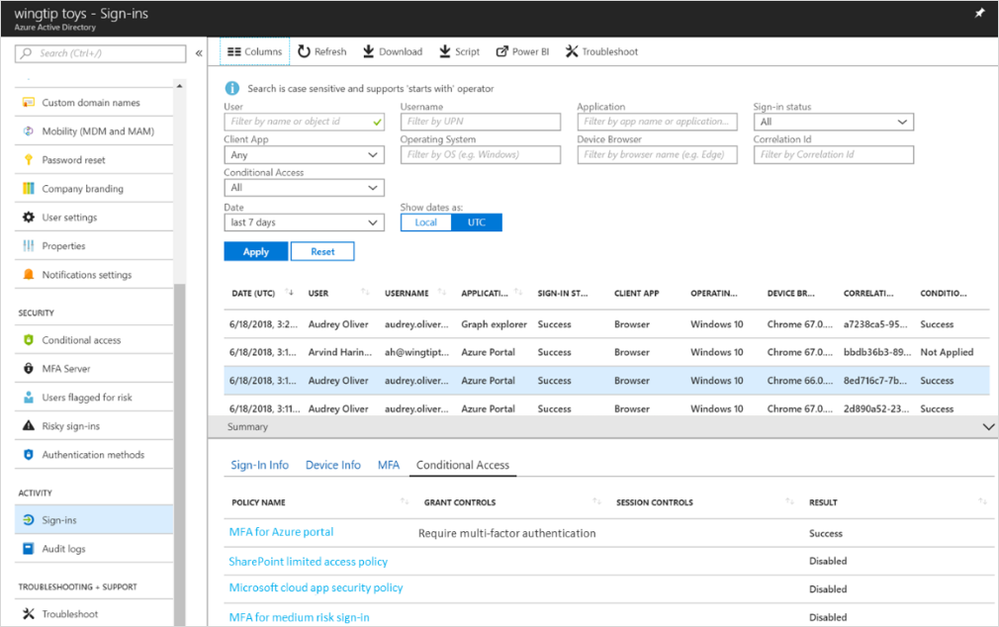This screenshot has width=999, height=627.
Task: Select the Graph explorer sign-in row
Action: coord(607,324)
